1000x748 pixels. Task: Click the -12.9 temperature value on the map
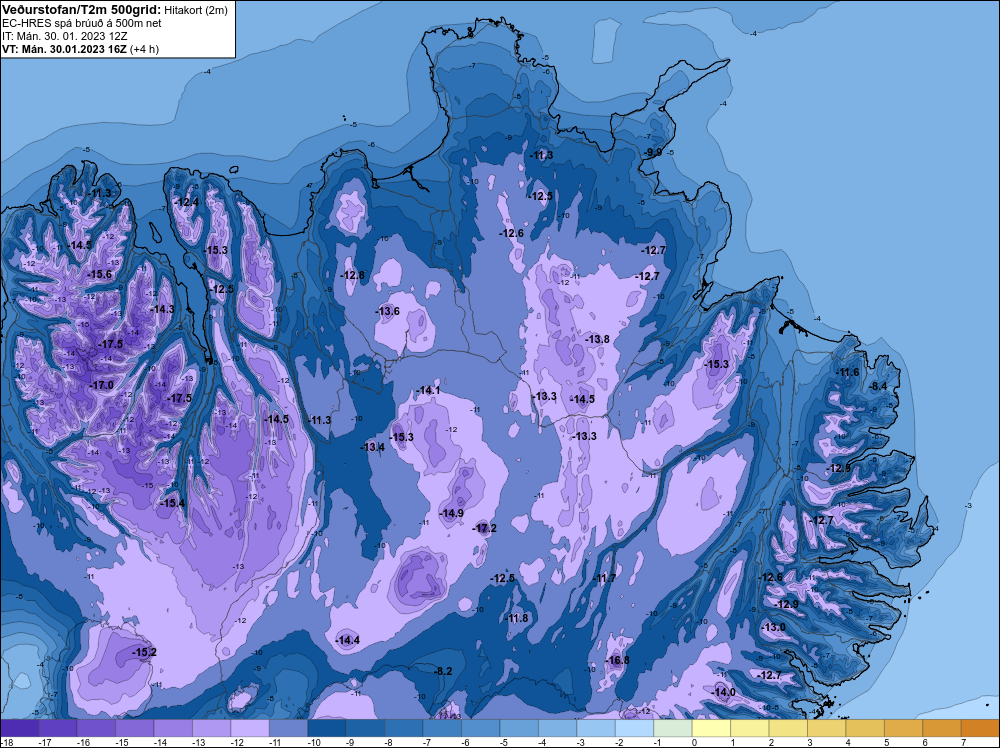tap(786, 604)
